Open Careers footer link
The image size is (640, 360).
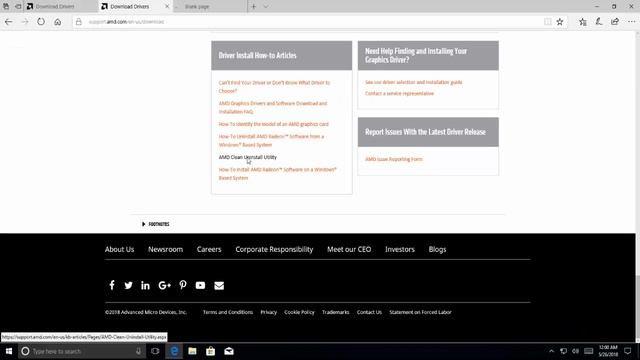[x=209, y=249]
